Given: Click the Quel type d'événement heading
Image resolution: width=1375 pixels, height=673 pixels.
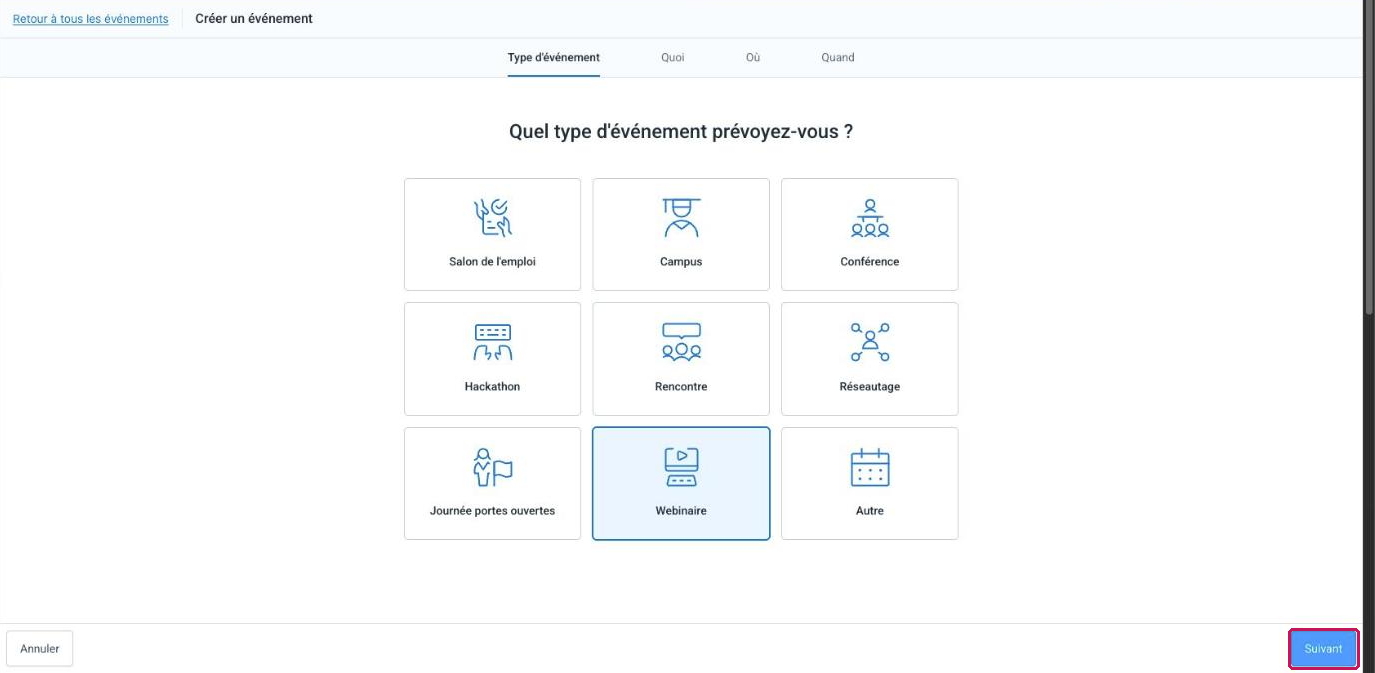Looking at the screenshot, I should pyautogui.click(x=681, y=132).
